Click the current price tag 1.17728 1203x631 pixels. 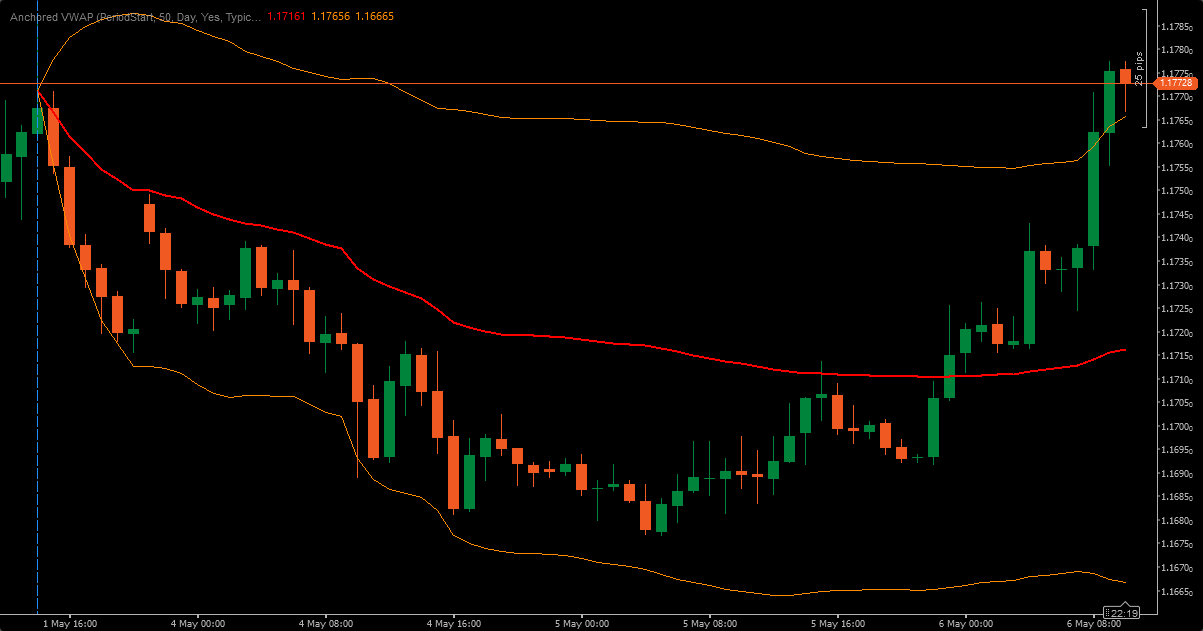1176,83
